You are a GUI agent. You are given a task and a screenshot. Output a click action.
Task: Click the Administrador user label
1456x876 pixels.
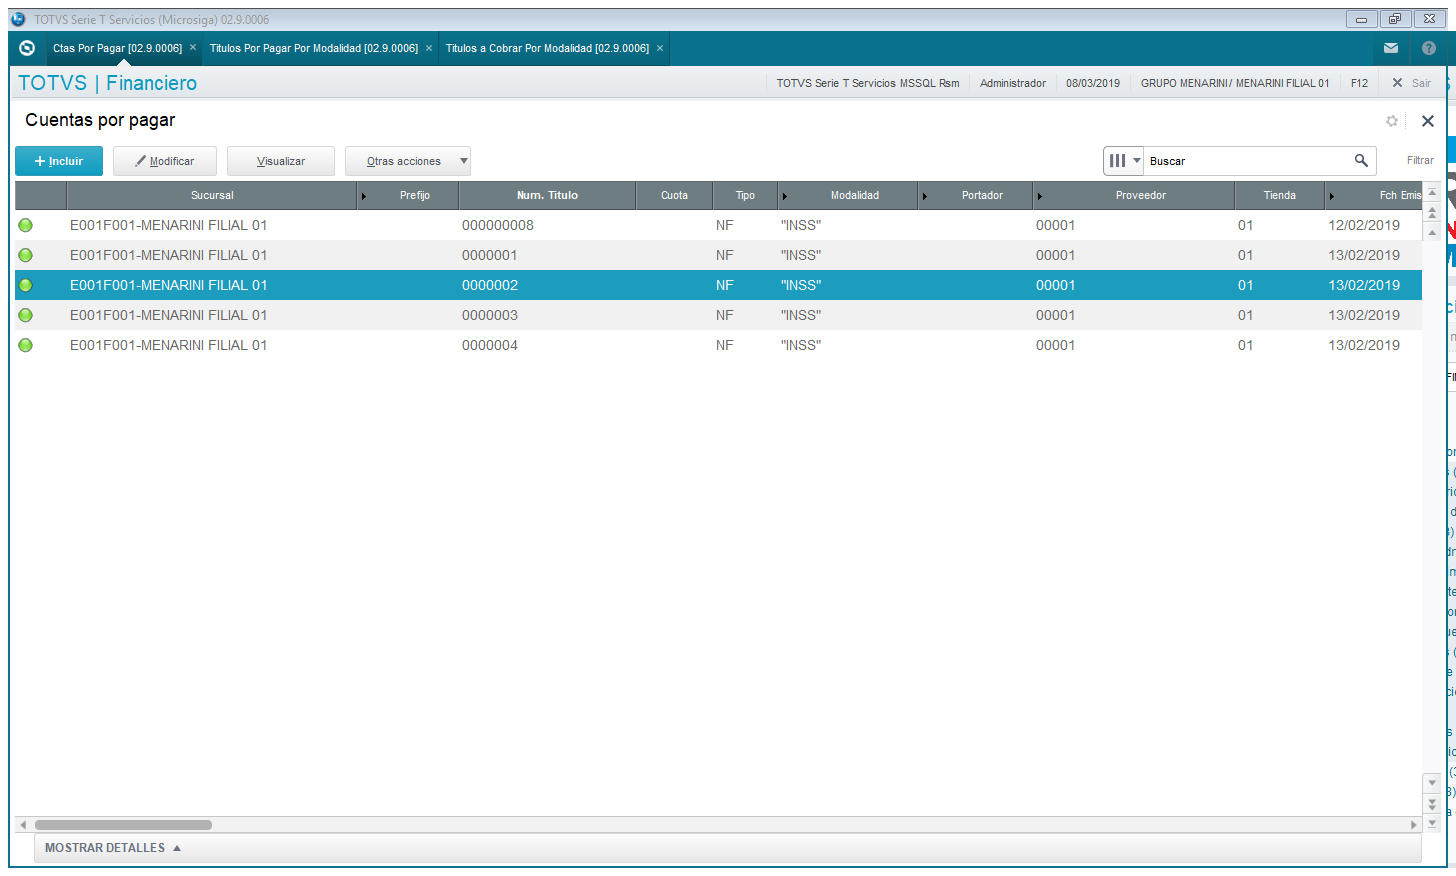[x=1013, y=83]
